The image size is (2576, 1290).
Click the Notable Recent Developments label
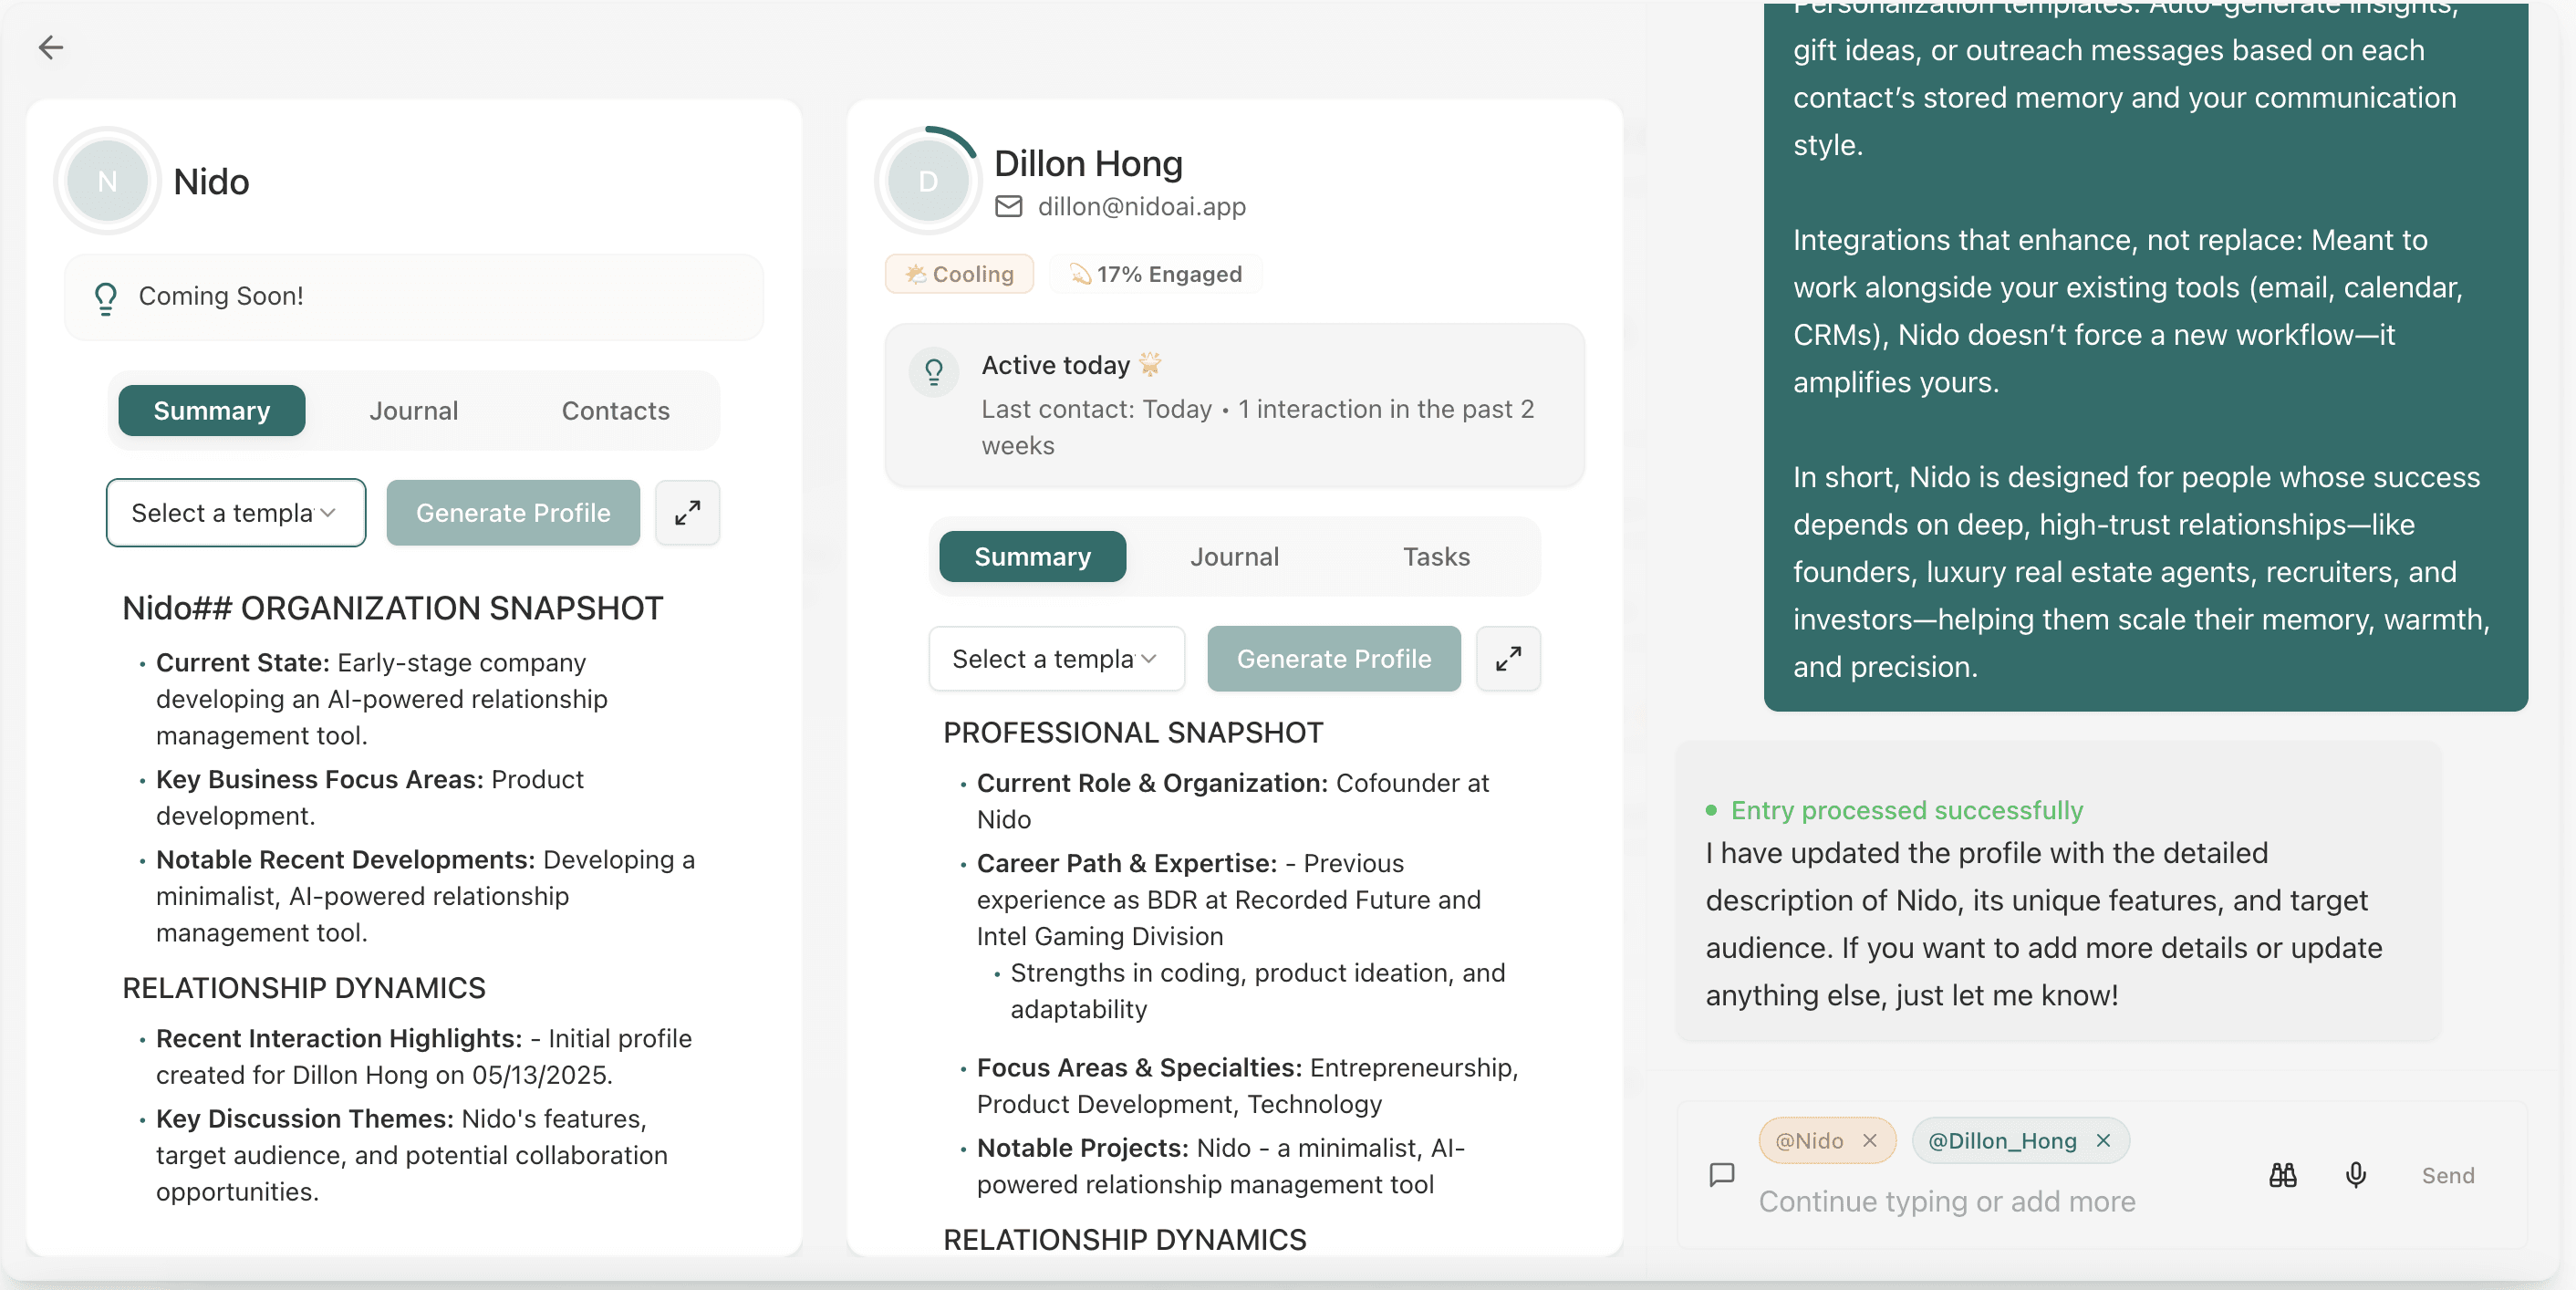point(346,860)
